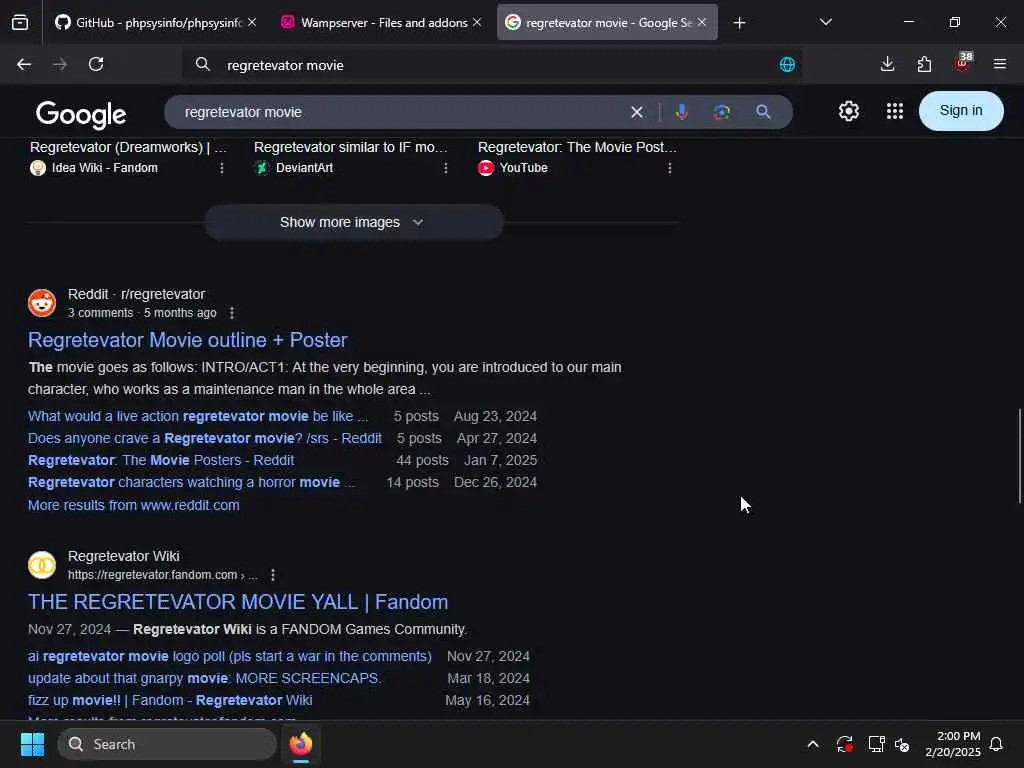Click the page vertical scrollbar thumb
This screenshot has width=1024, height=768.
(1019, 456)
